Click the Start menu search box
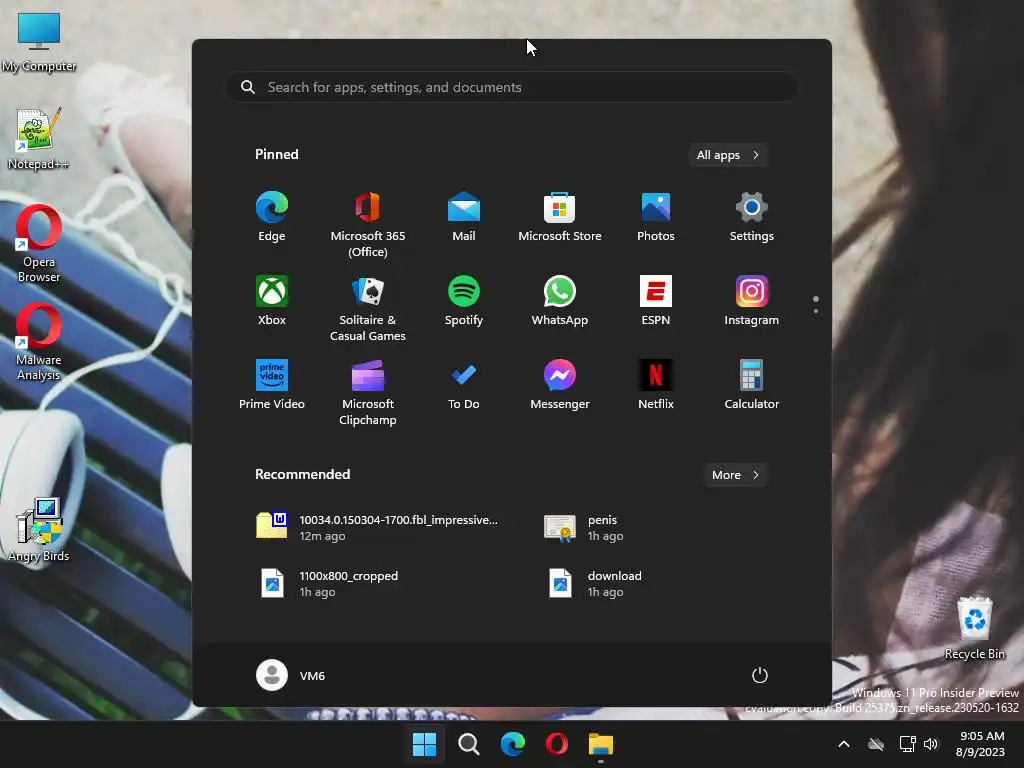The width and height of the screenshot is (1024, 768). click(x=512, y=87)
